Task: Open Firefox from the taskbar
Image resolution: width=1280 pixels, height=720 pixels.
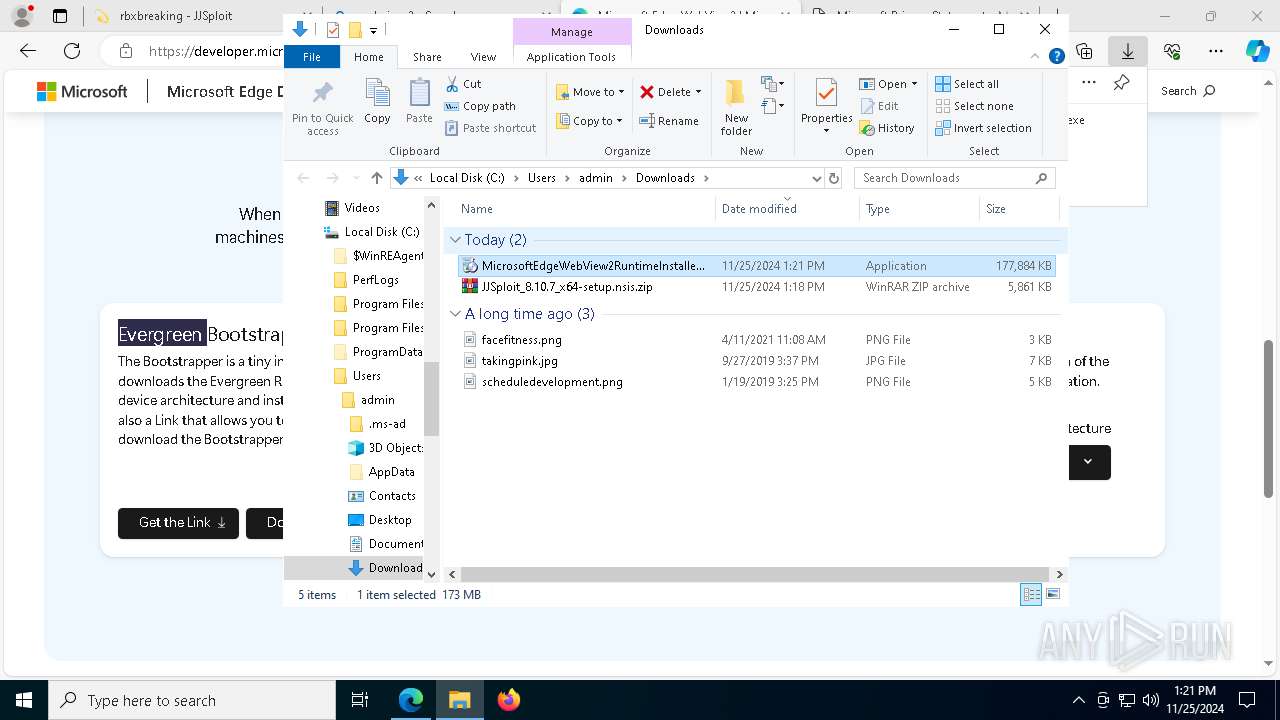Action: click(x=509, y=700)
